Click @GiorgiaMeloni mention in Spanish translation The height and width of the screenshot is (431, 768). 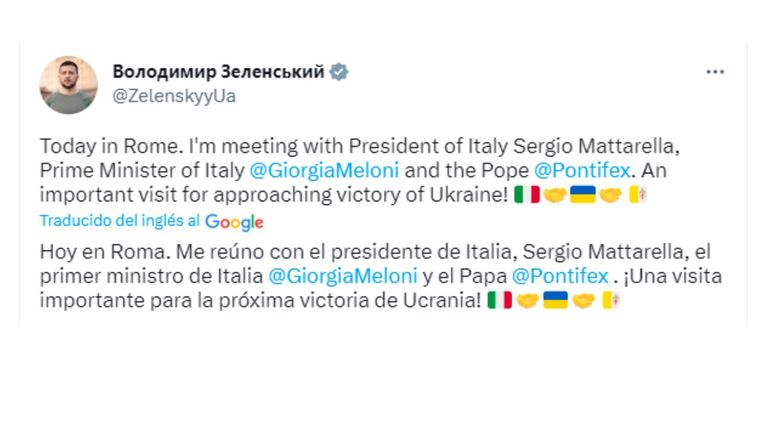pos(343,276)
